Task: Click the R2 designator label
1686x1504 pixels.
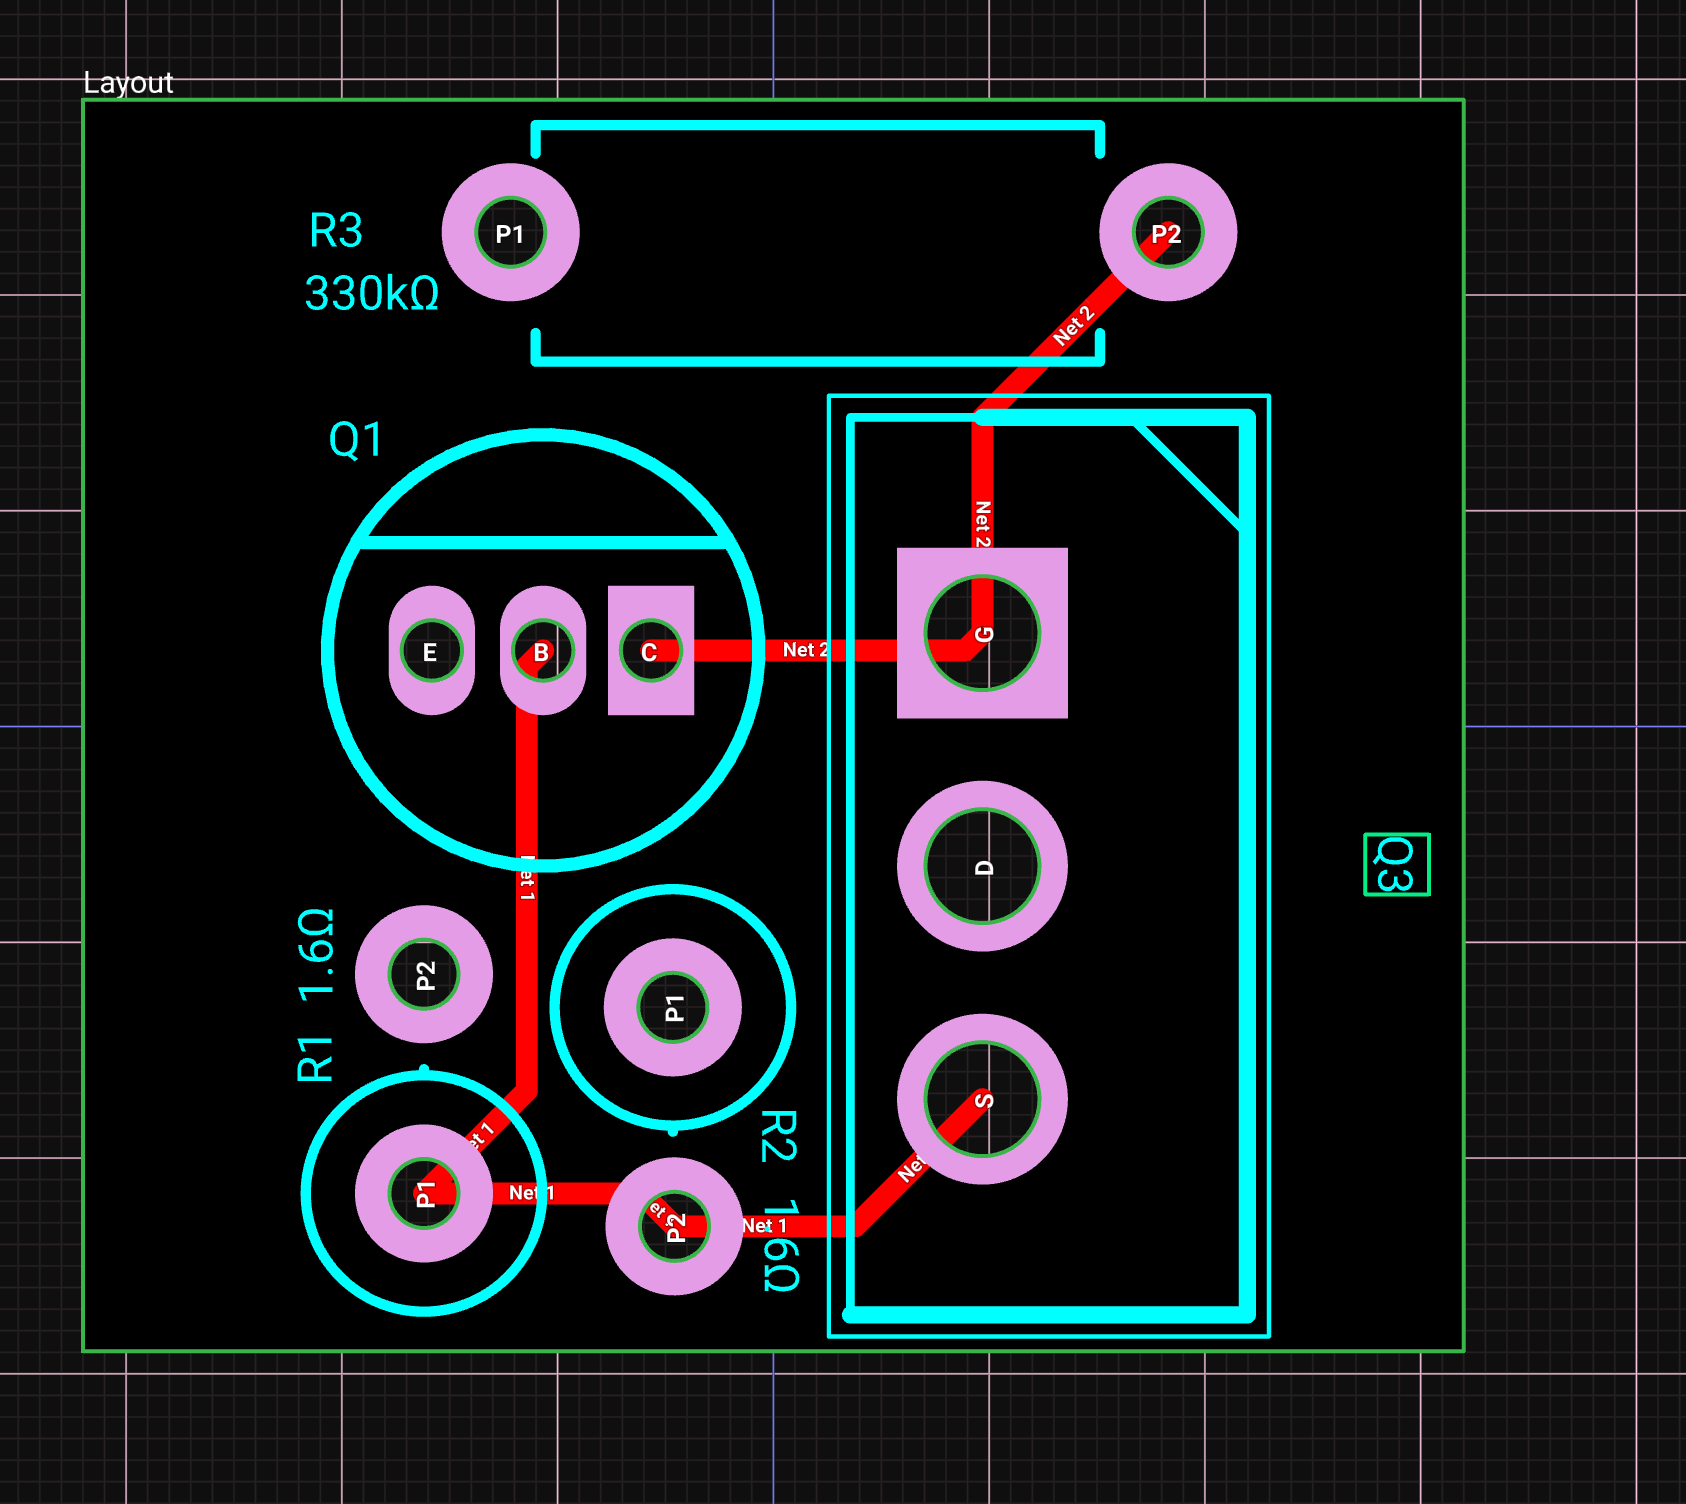Action: coord(779,1136)
